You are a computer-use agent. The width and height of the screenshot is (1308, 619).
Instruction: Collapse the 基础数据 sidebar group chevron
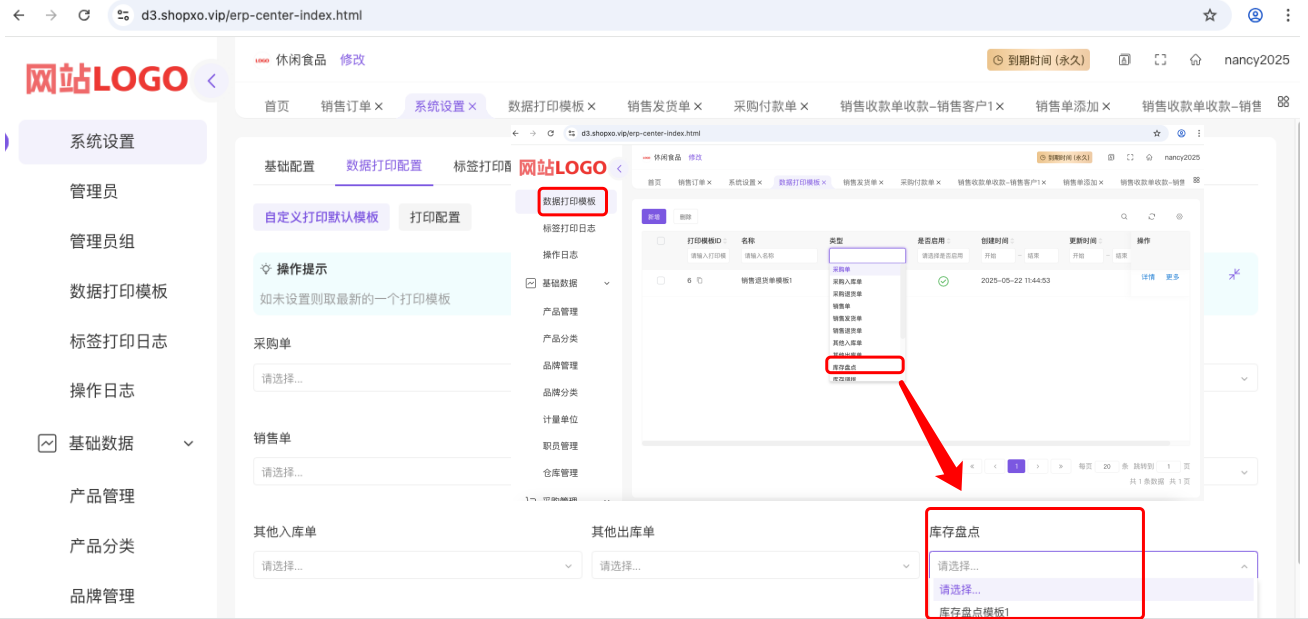tap(188, 443)
